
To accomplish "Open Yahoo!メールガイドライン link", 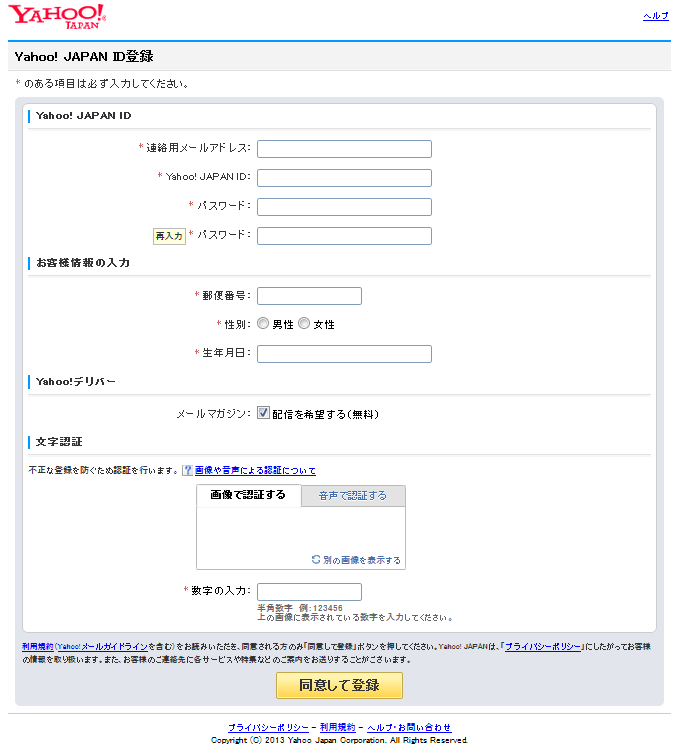I will (103, 646).
